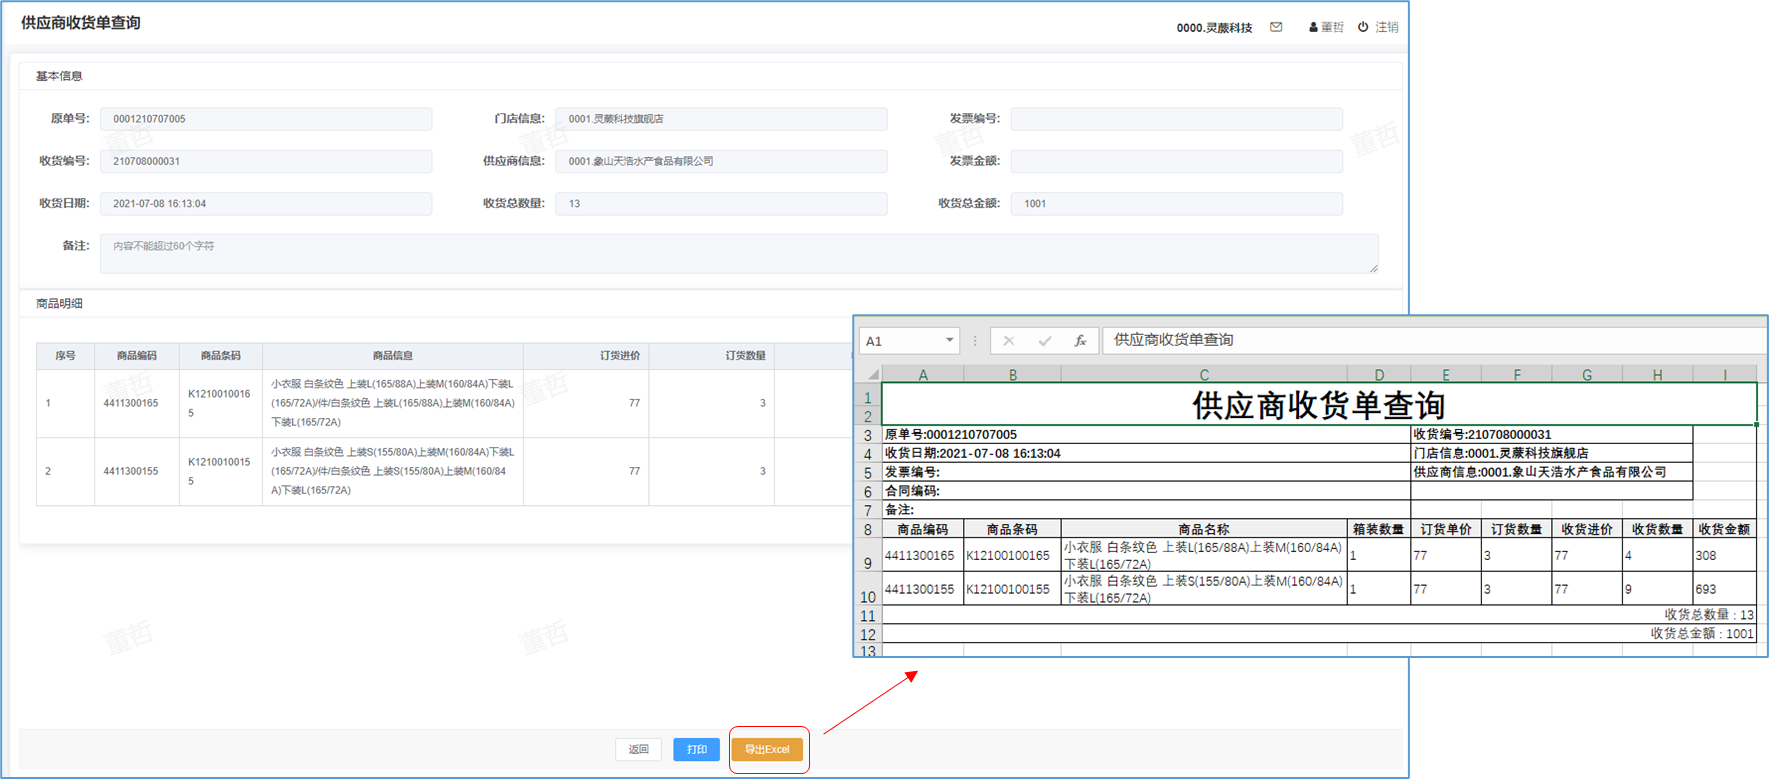Click the Excel select-all corner triangle
This screenshot has height=779, width=1769.
tap(873, 375)
